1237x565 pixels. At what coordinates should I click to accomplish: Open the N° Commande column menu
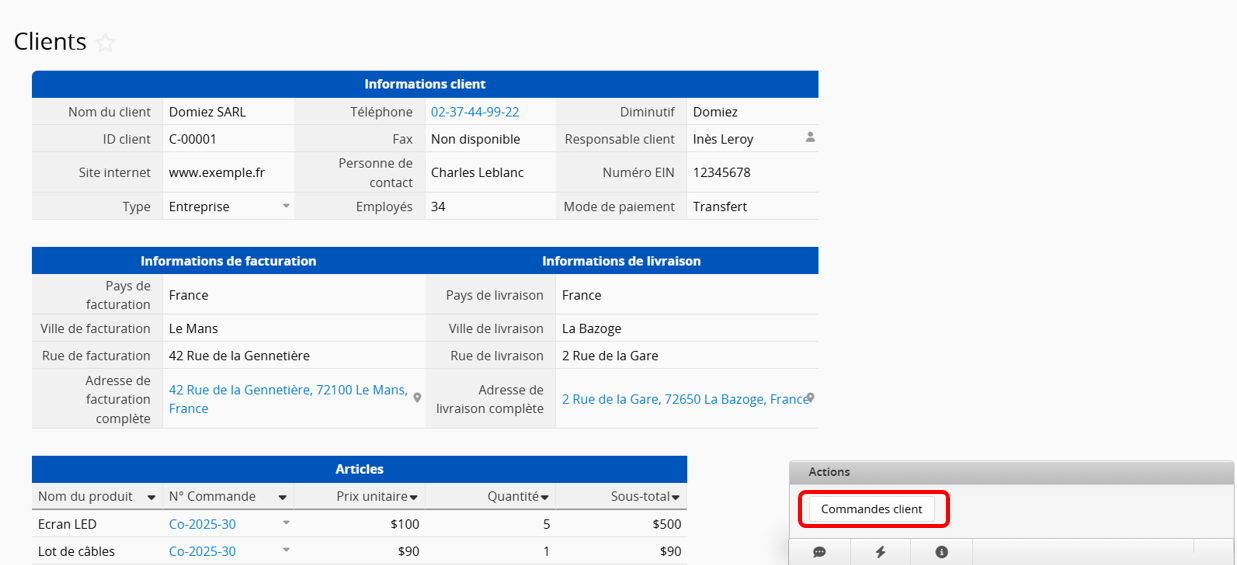point(283,497)
